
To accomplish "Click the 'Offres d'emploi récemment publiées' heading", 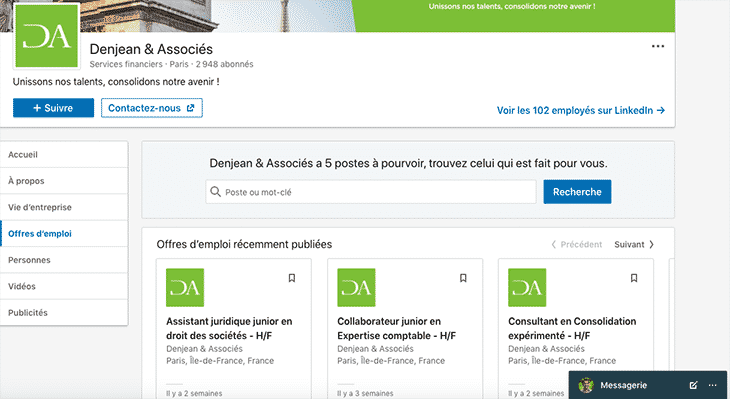I will click(x=244, y=244).
